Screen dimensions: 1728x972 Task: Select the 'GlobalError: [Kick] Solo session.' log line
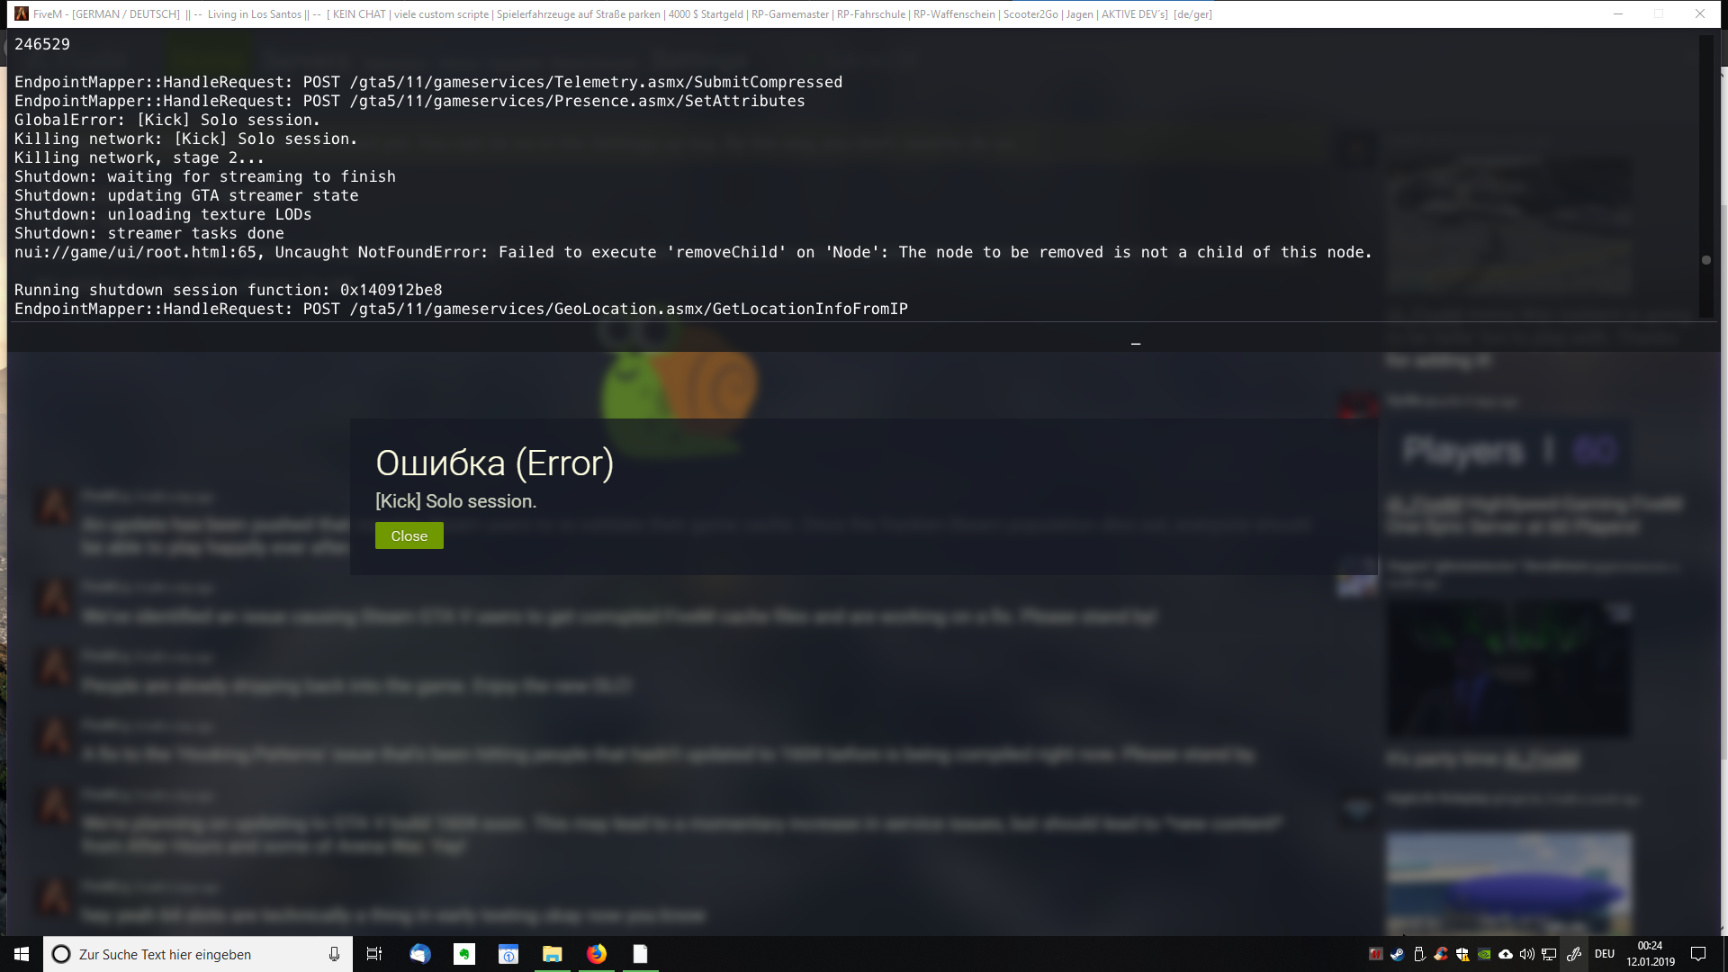point(167,120)
